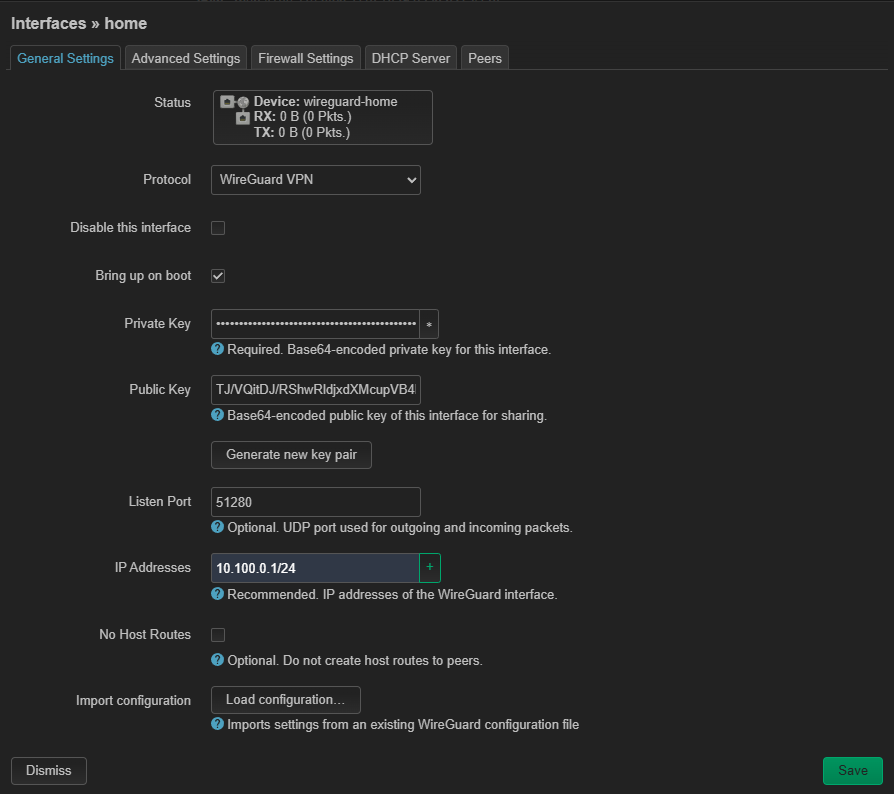
Task: Click the No Host Routes help icon
Action: click(217, 660)
